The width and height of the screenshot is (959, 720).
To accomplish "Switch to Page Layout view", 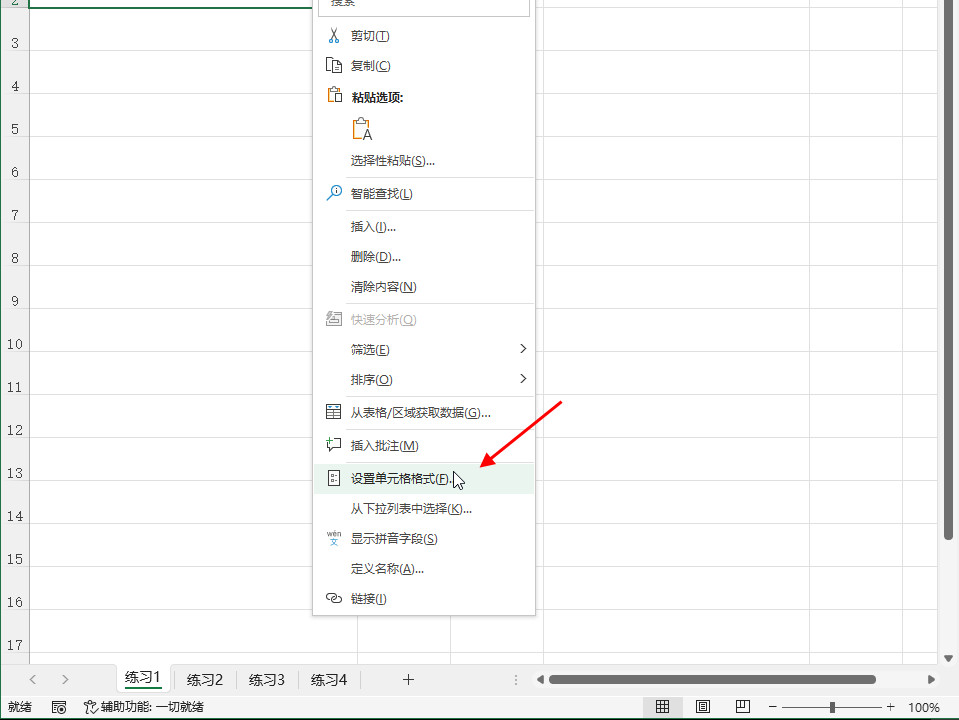I will point(703,707).
